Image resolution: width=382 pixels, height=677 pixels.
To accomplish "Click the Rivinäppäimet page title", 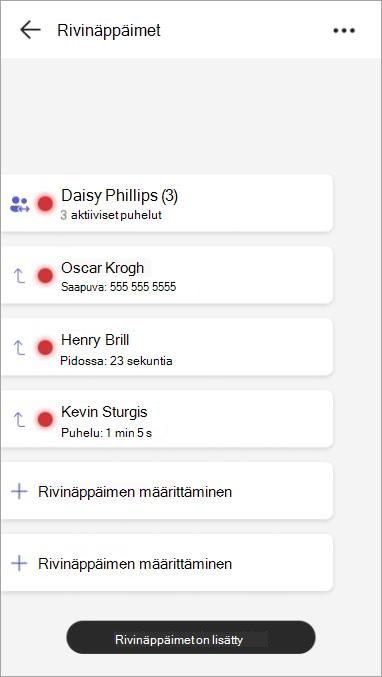I will click(x=109, y=31).
